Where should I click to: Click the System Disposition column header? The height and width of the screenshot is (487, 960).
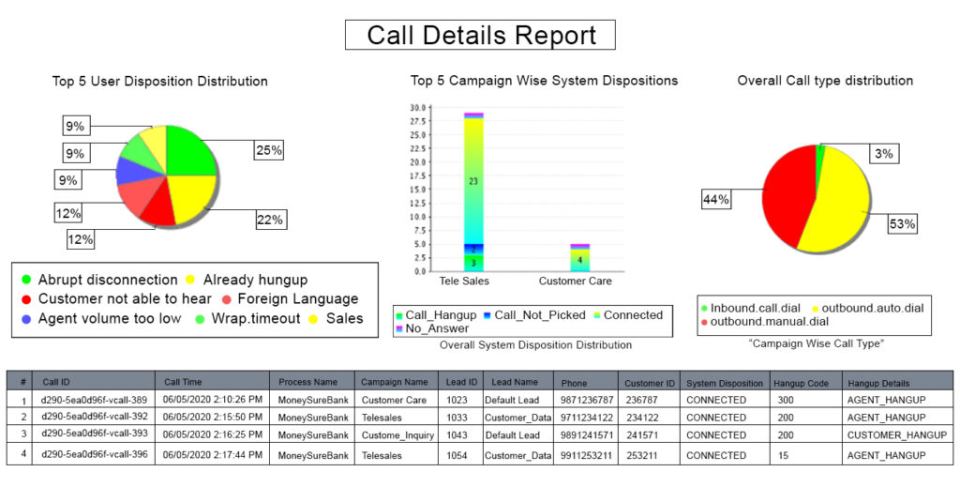tap(726, 381)
